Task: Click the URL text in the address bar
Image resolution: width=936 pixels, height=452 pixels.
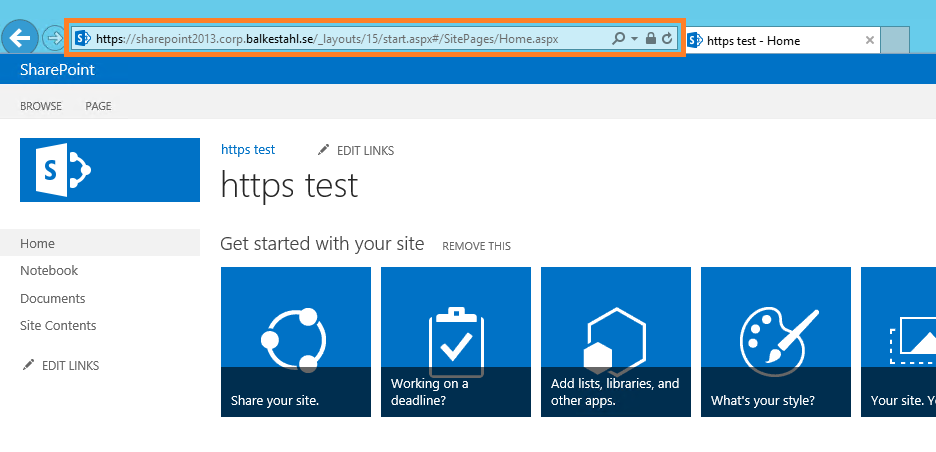Action: coord(330,39)
